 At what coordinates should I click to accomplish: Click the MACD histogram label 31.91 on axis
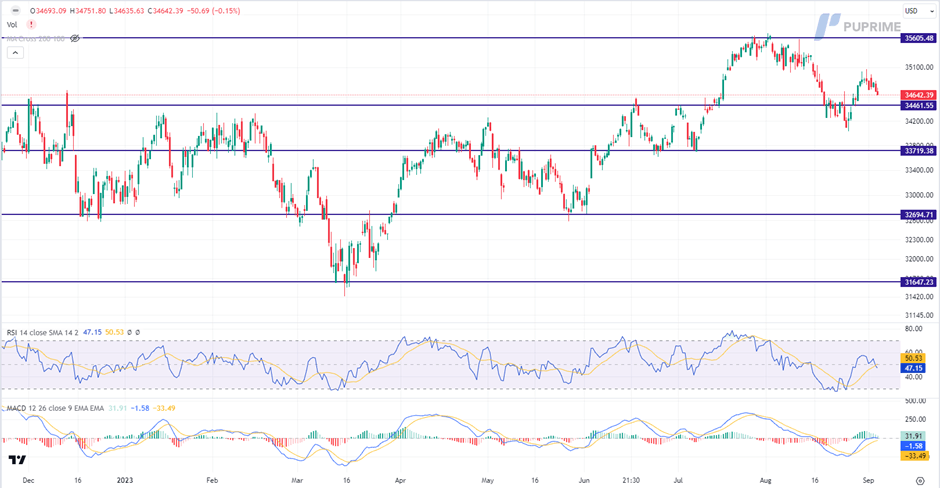[x=914, y=436]
